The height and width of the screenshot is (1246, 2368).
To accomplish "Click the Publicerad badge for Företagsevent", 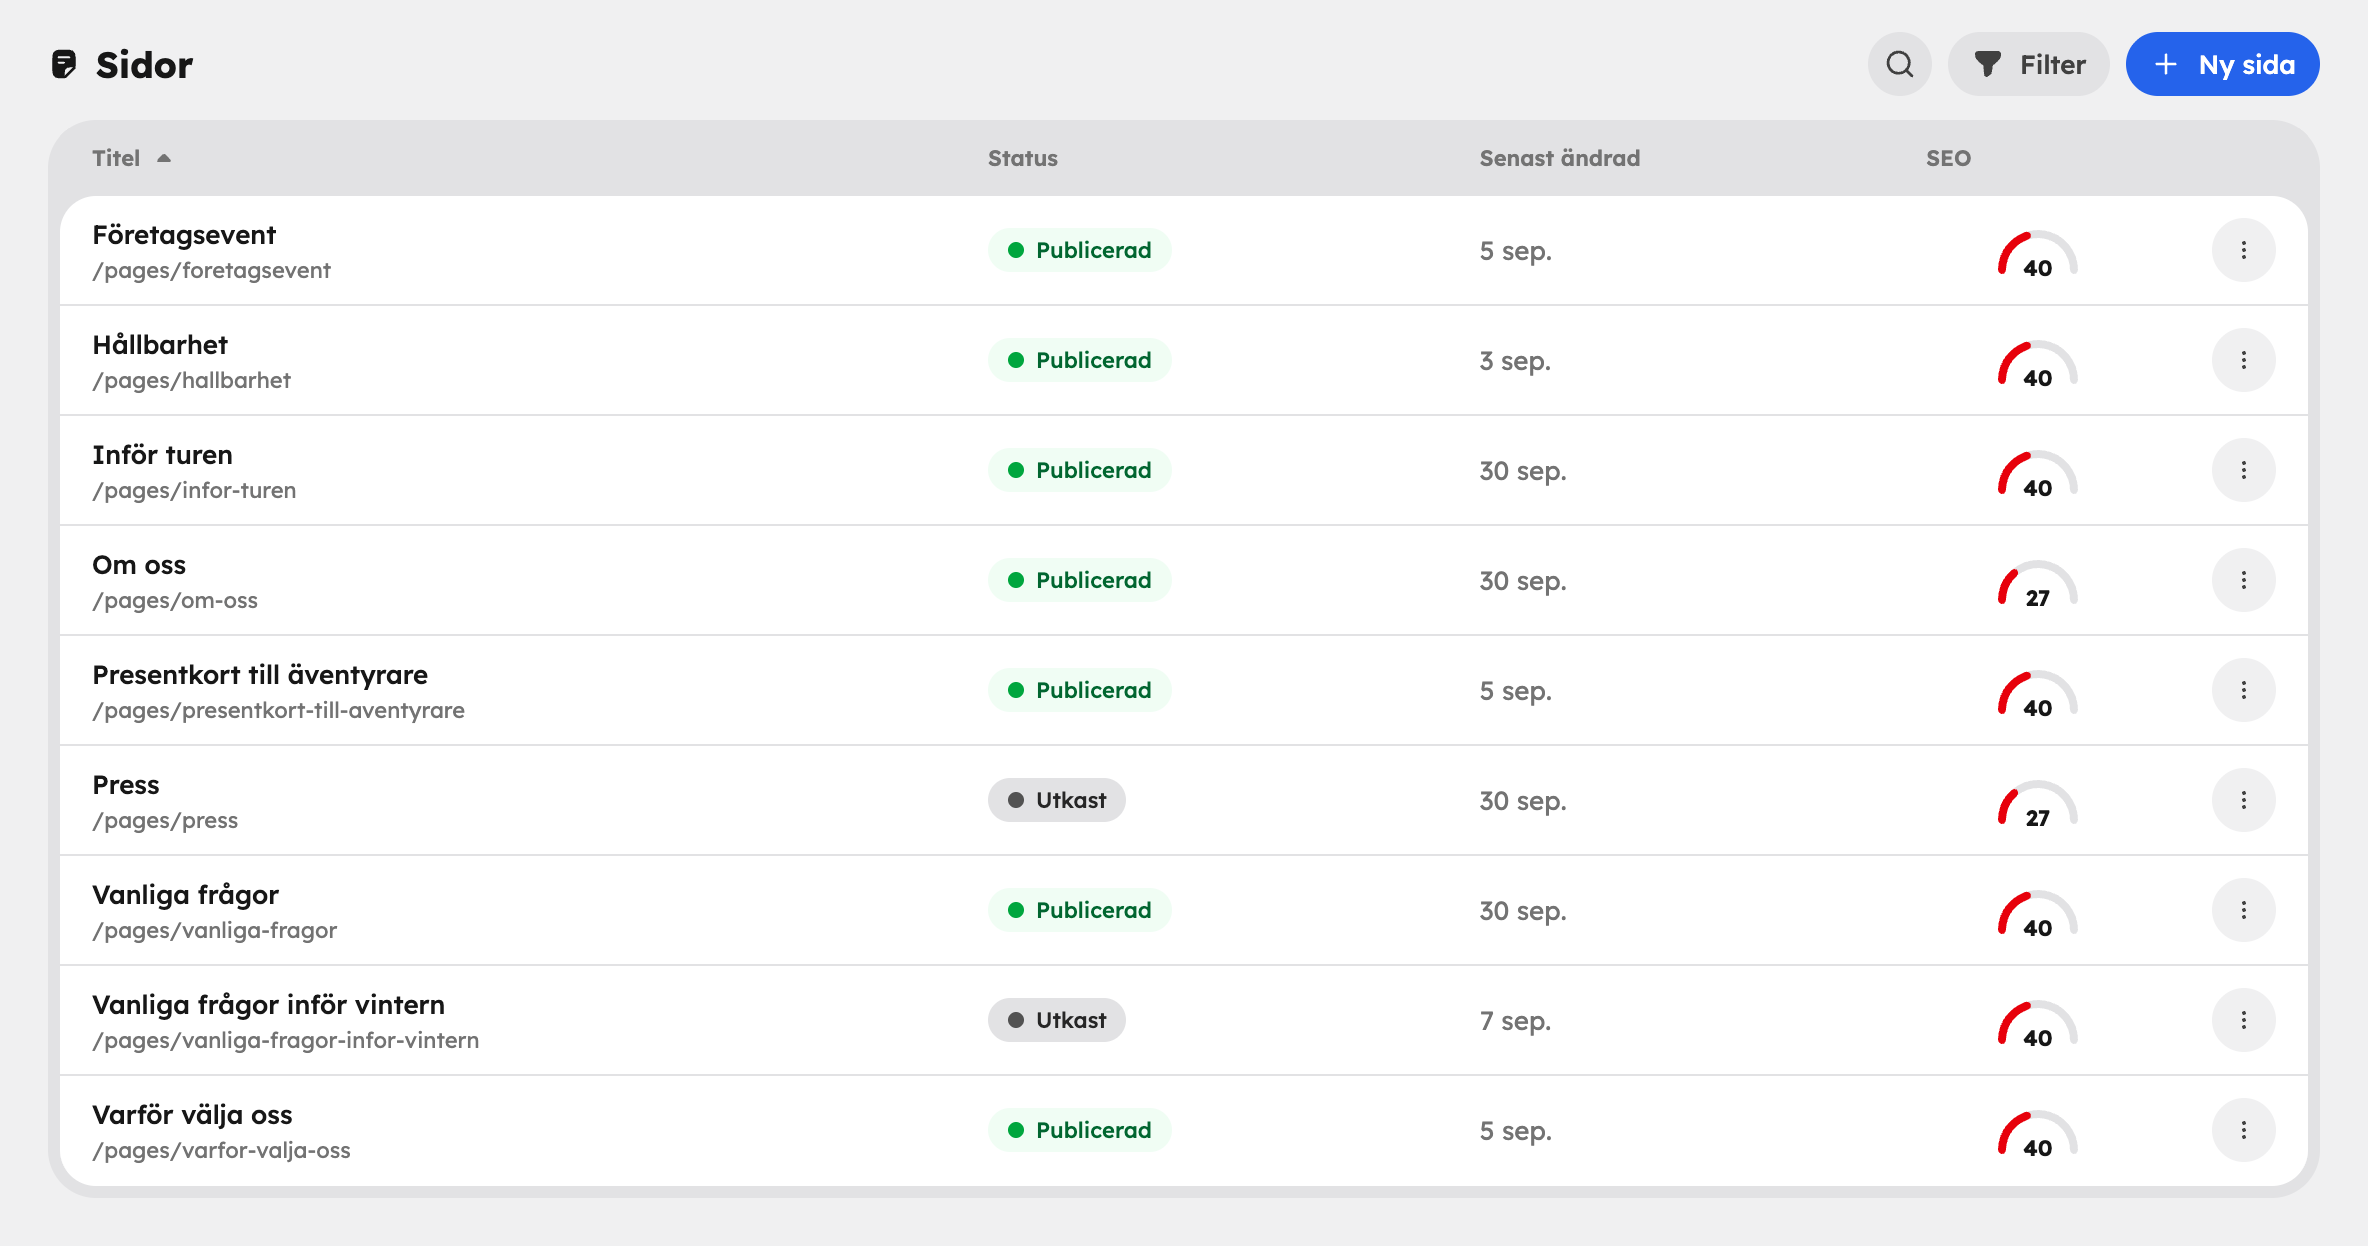I will [1080, 250].
